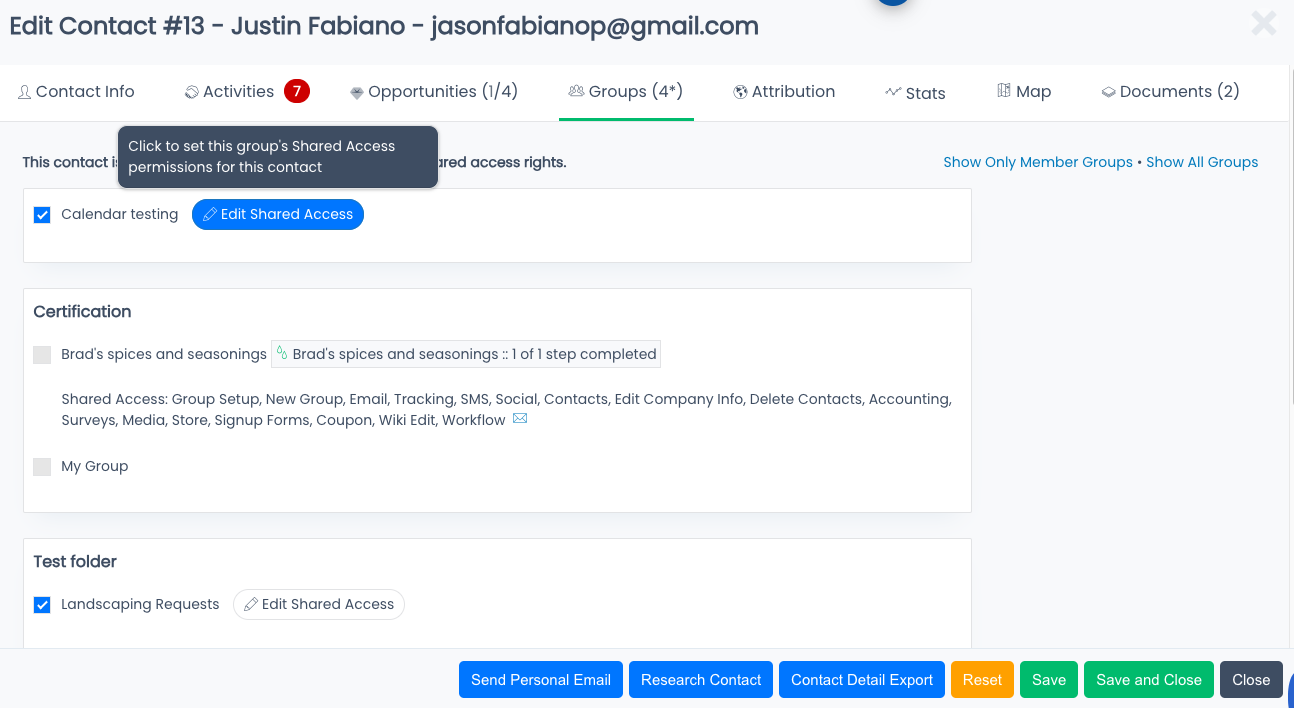Uncheck the Landscaping Requests checkbox
This screenshot has height=708, width=1294.
pyautogui.click(x=42, y=604)
